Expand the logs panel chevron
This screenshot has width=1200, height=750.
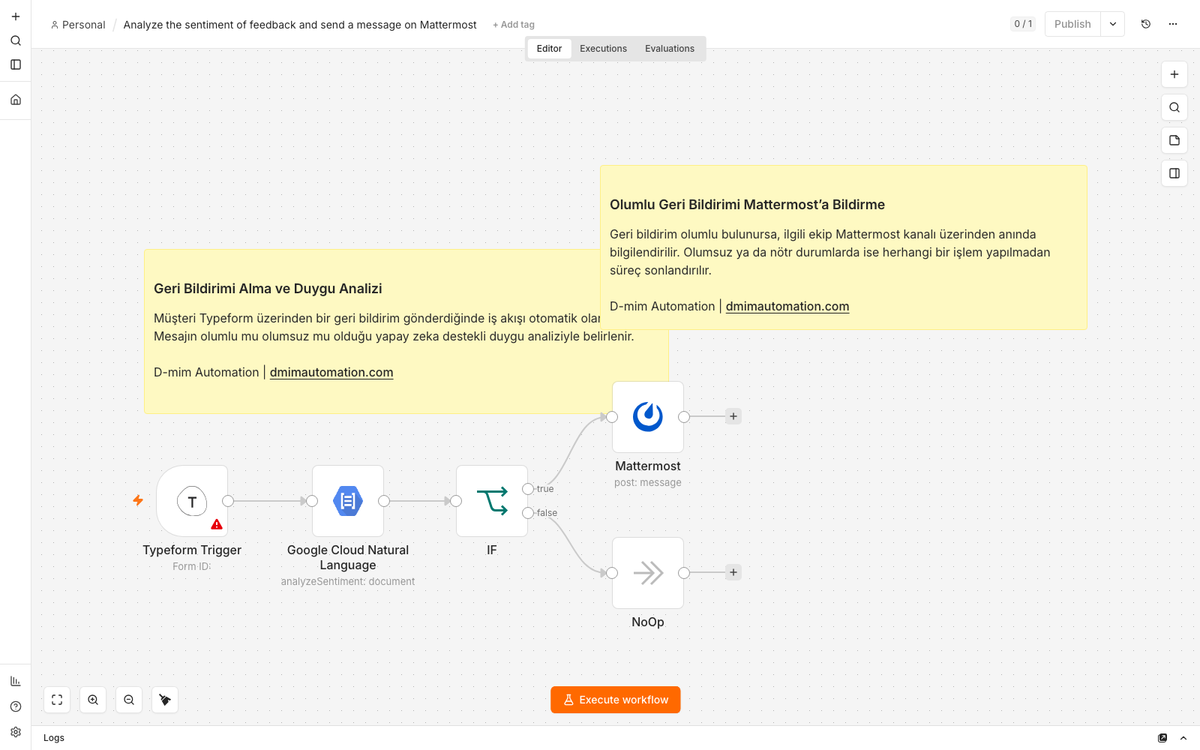pos(1182,738)
